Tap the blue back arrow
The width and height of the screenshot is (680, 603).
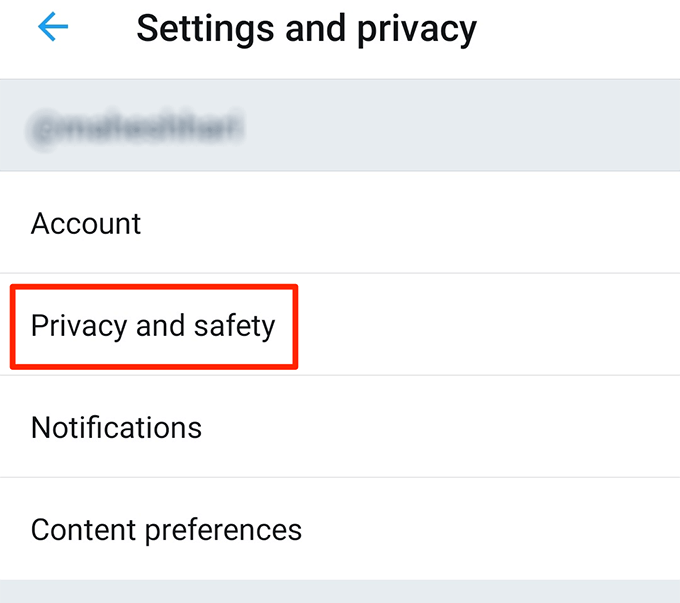53,28
